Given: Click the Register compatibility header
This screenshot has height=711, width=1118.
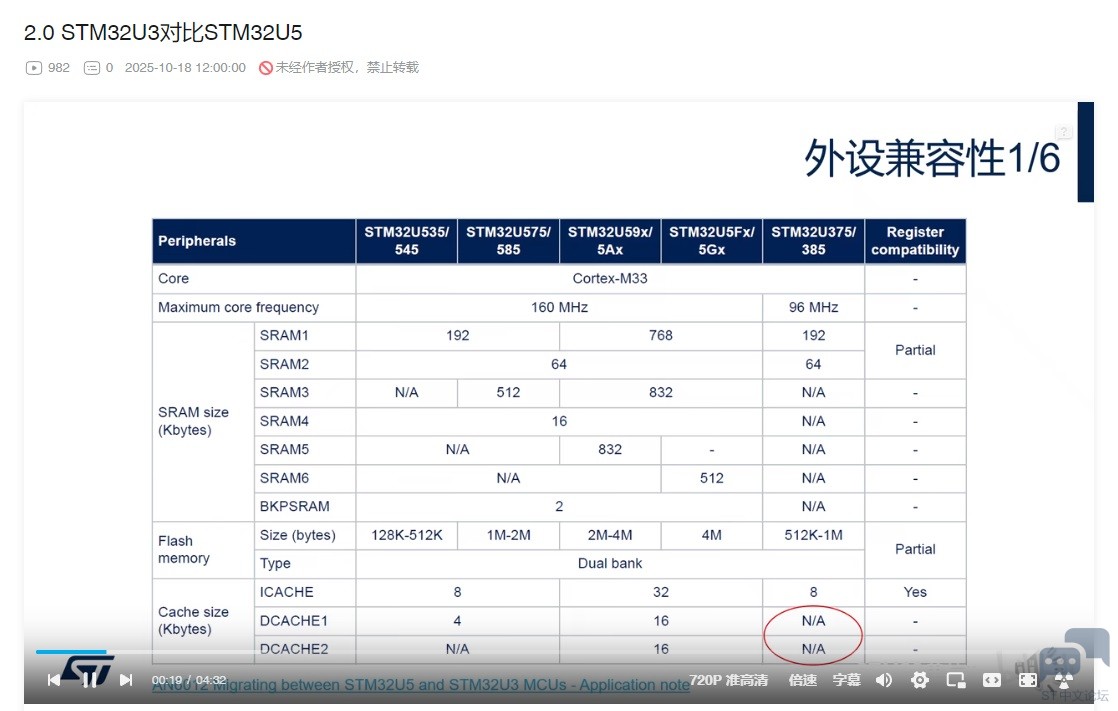Looking at the screenshot, I should [916, 241].
